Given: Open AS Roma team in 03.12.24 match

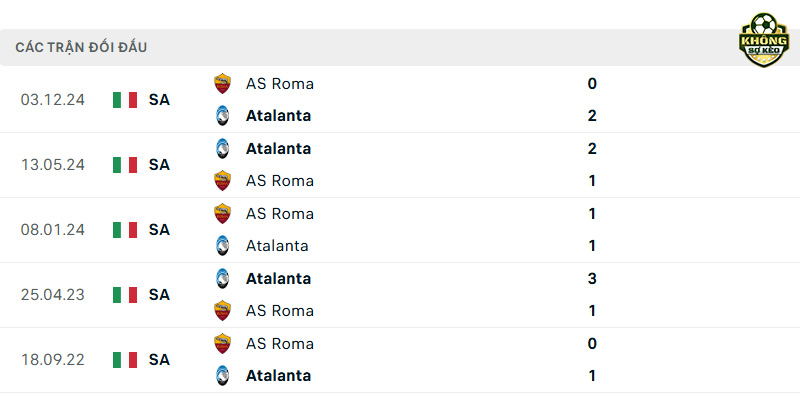Looking at the screenshot, I should [280, 84].
